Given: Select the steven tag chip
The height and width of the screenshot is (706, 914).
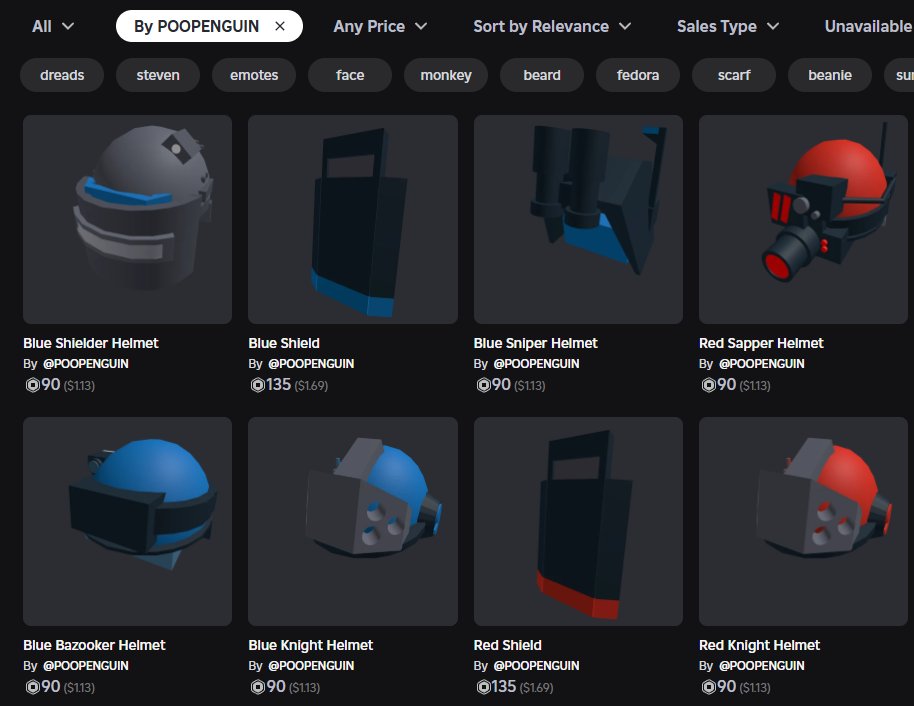Looking at the screenshot, I should 158,75.
